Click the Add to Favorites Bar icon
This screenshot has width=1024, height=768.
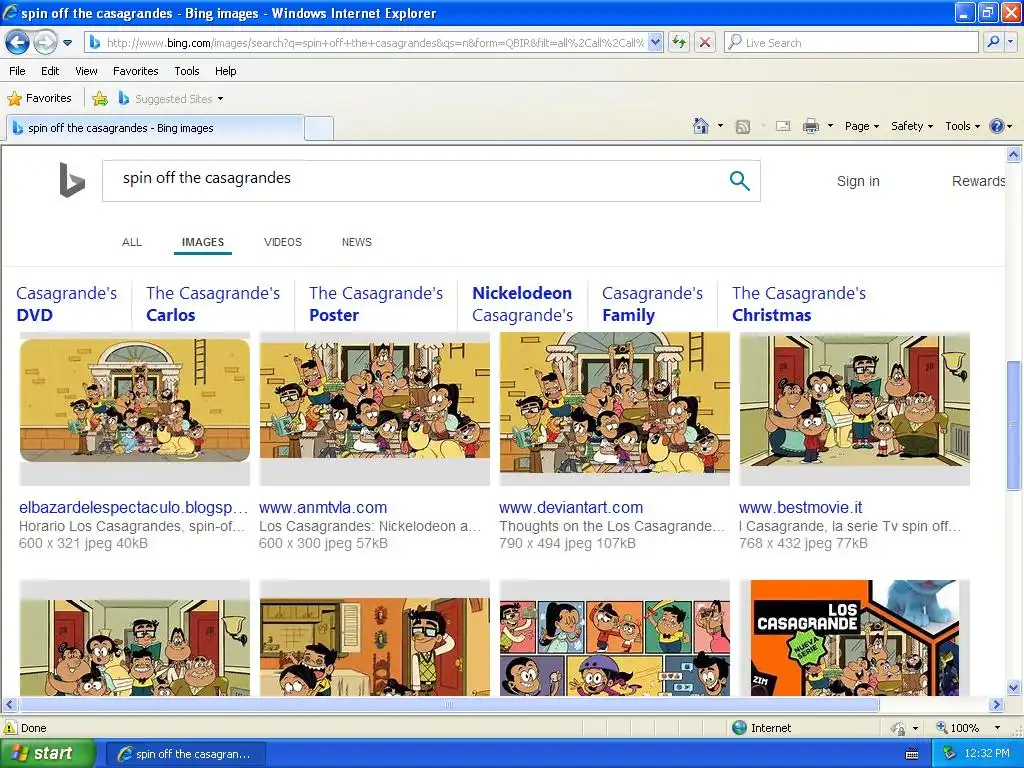pyautogui.click(x=99, y=99)
